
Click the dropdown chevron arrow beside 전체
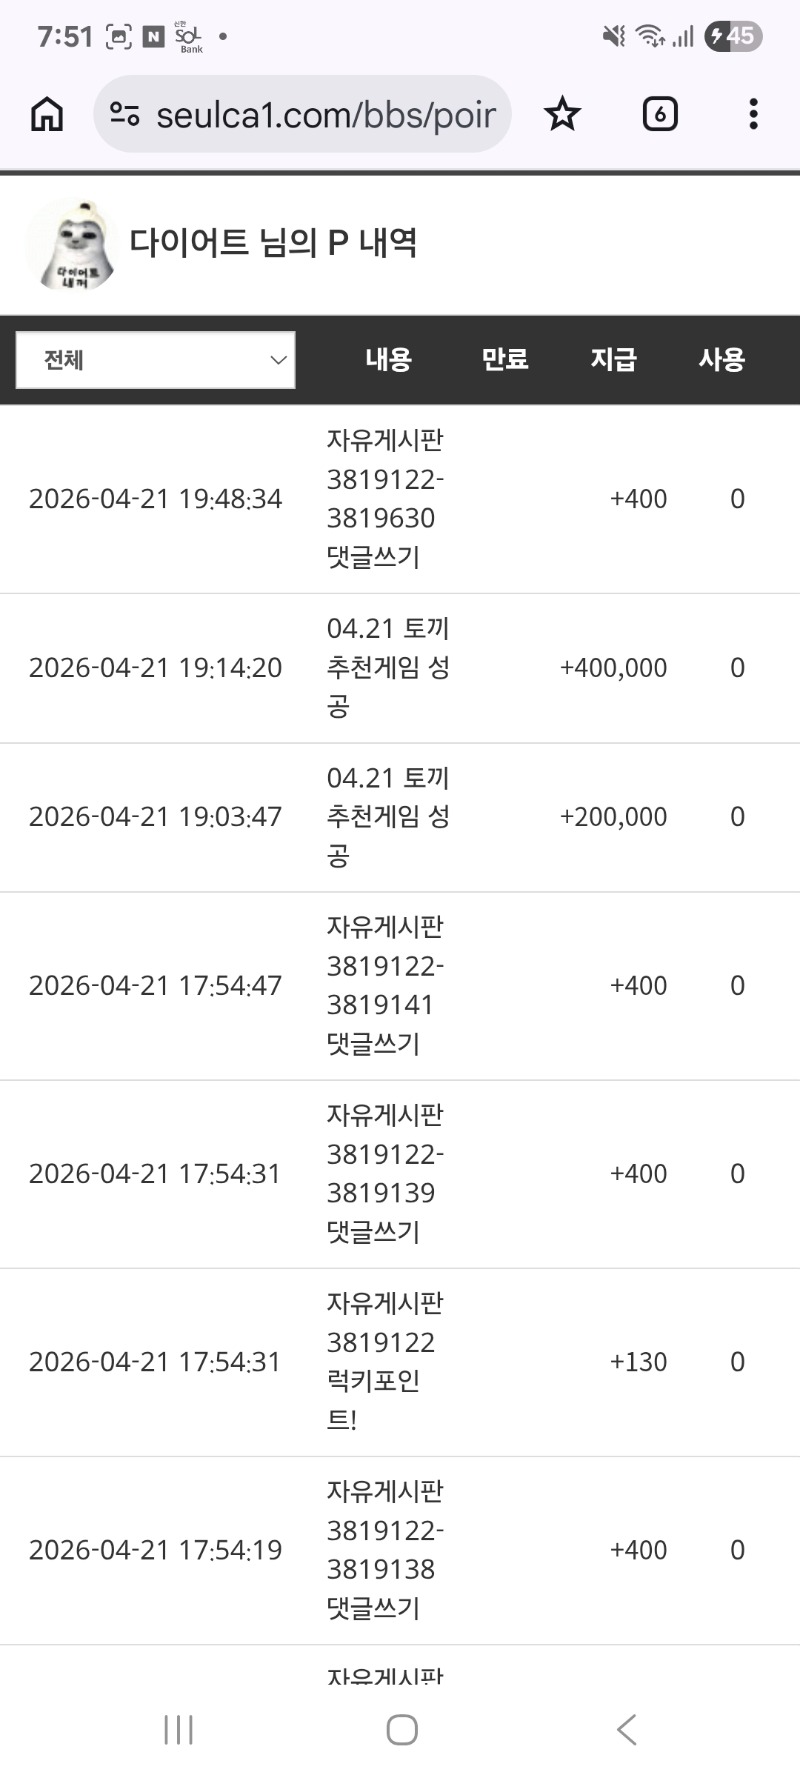pos(278,360)
